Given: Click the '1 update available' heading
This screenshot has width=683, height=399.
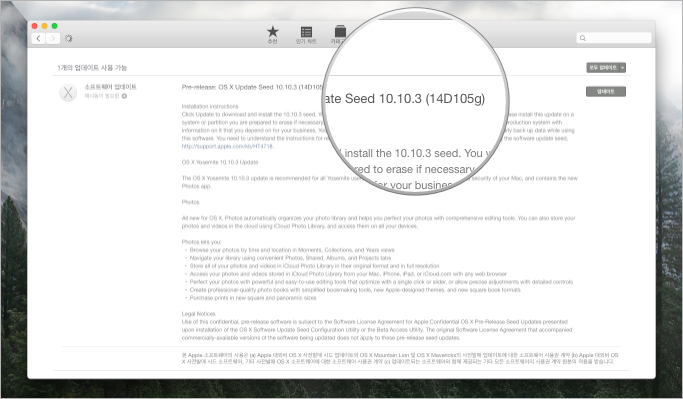Looking at the screenshot, I should pyautogui.click(x=92, y=68).
